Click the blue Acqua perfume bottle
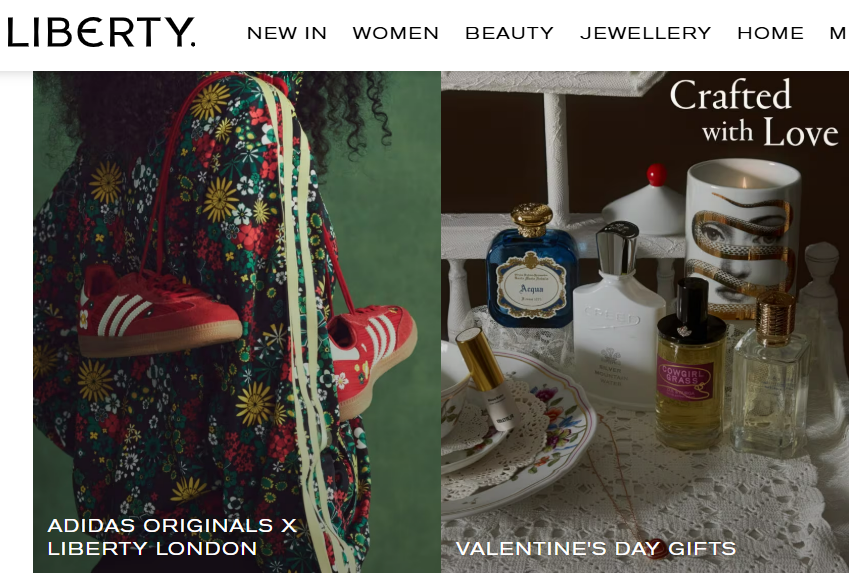The image size is (849, 585). tap(532, 267)
